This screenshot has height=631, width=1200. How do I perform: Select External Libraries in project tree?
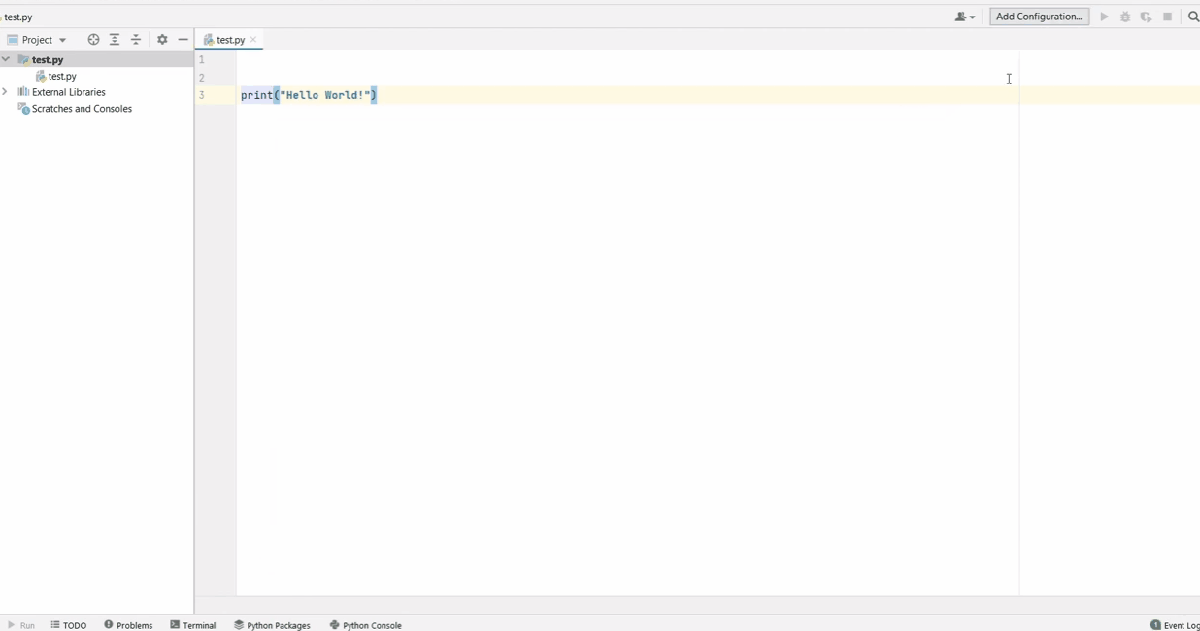69,92
